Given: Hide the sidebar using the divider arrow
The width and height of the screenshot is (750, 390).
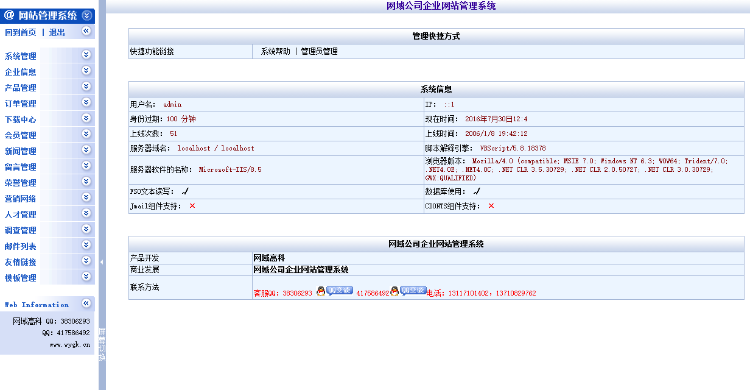Looking at the screenshot, I should (x=102, y=262).
